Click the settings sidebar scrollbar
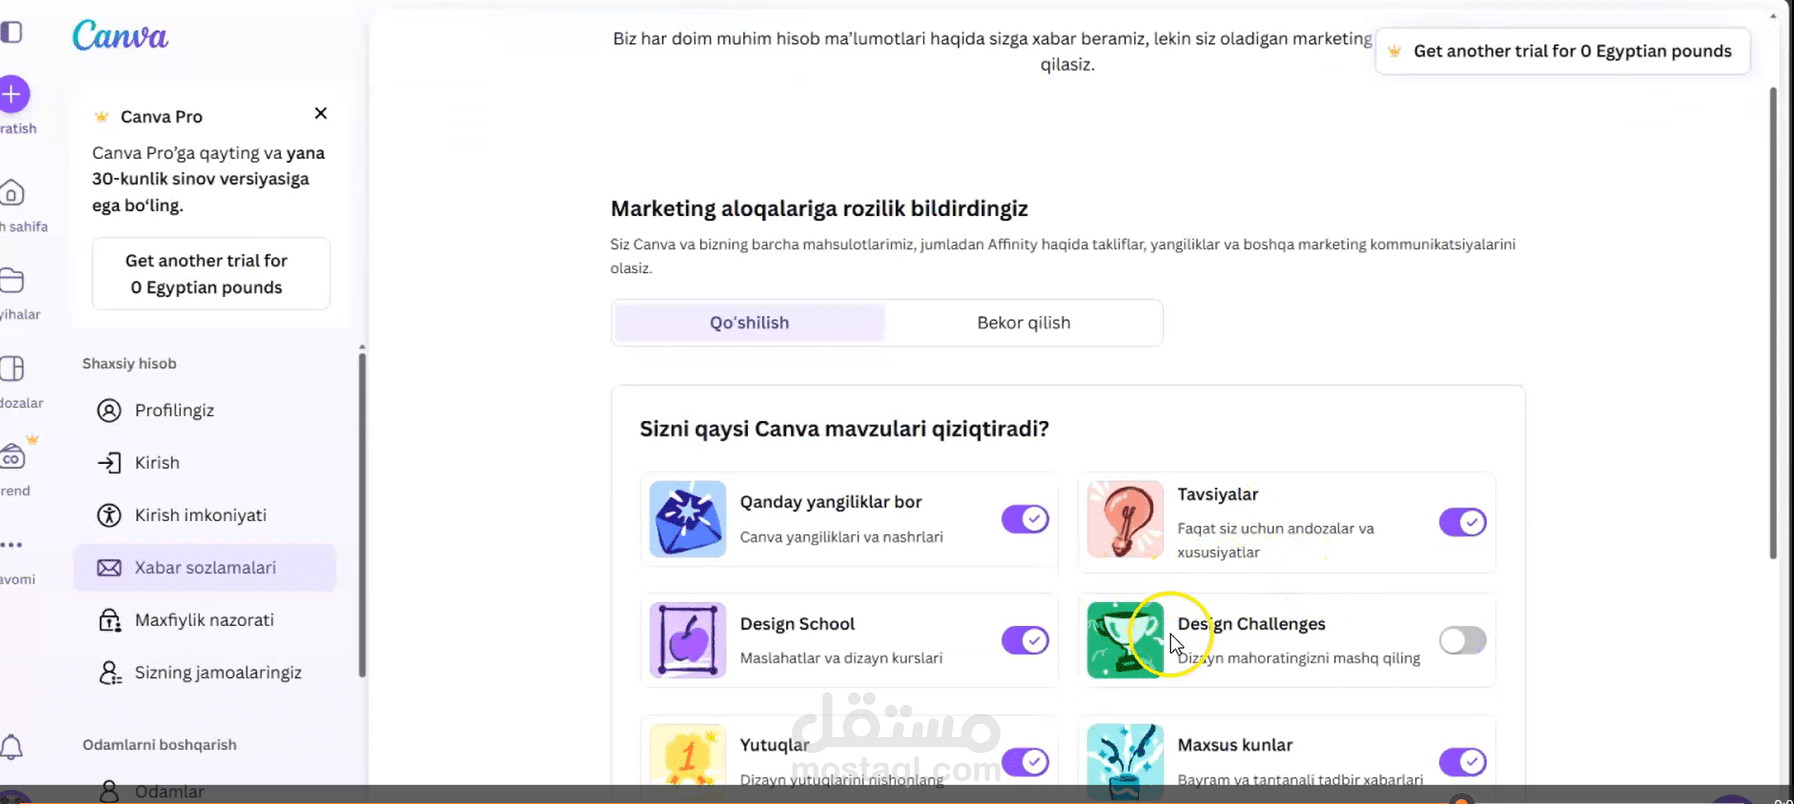The height and width of the screenshot is (804, 1794). coord(362,514)
